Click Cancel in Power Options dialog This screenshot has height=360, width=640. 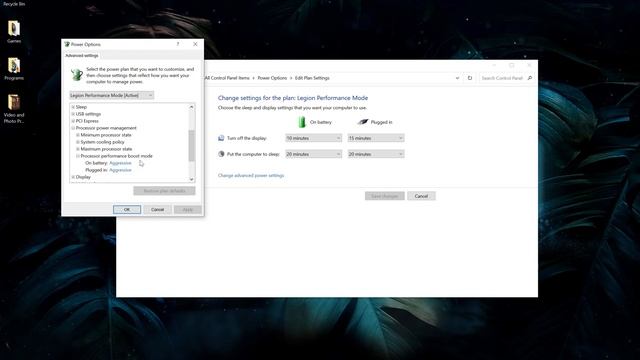(x=157, y=209)
